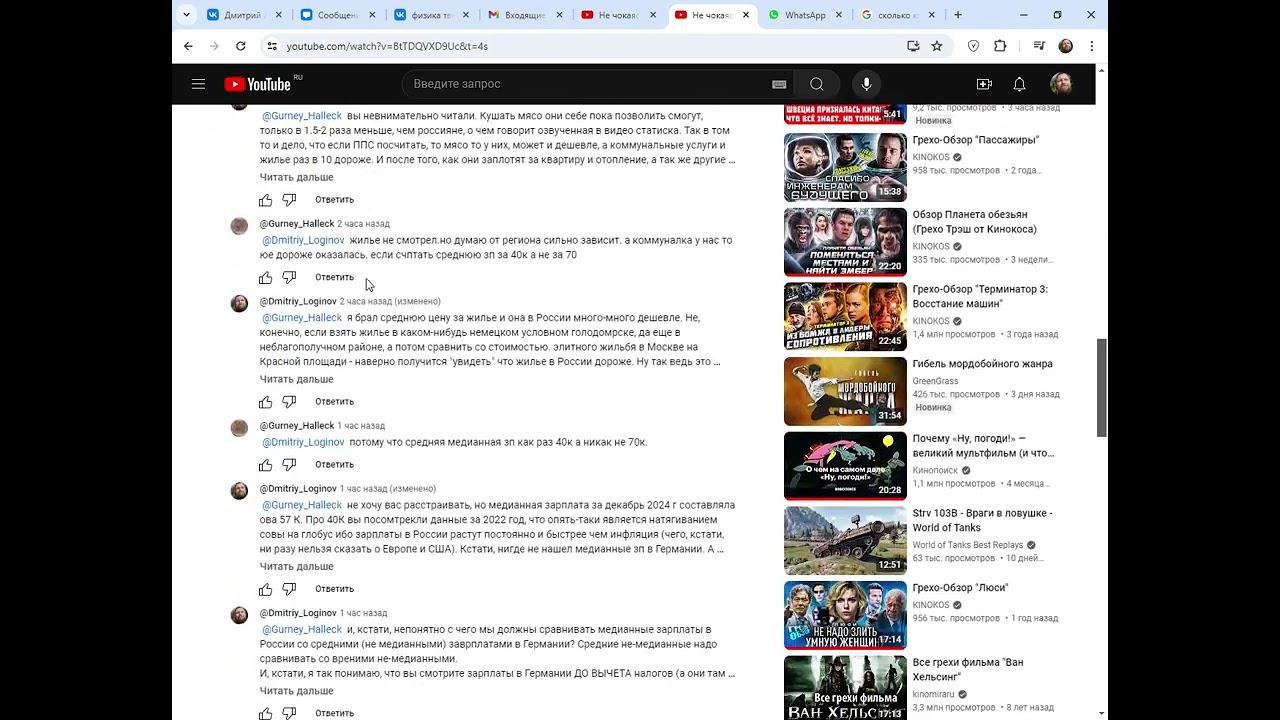Open thumbnail for Грехо-Обзор "Пассажиры"

tap(845, 167)
